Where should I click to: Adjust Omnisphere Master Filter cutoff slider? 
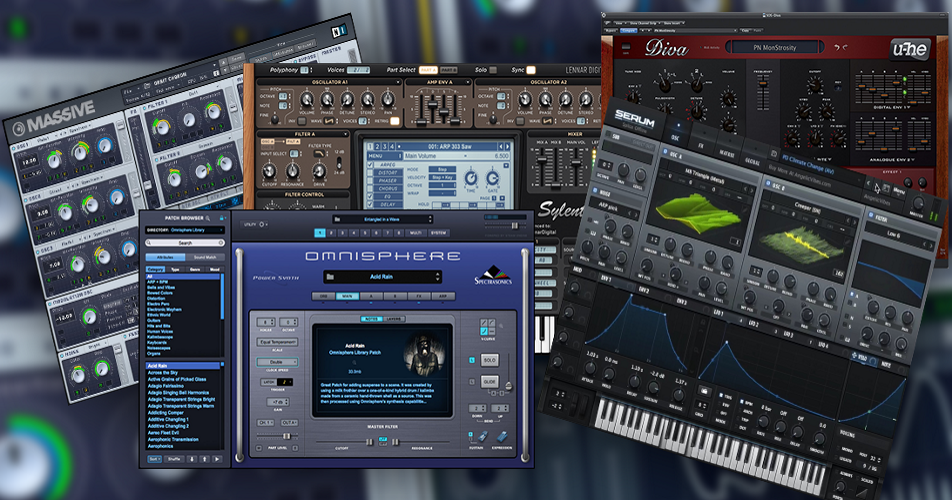(369, 442)
